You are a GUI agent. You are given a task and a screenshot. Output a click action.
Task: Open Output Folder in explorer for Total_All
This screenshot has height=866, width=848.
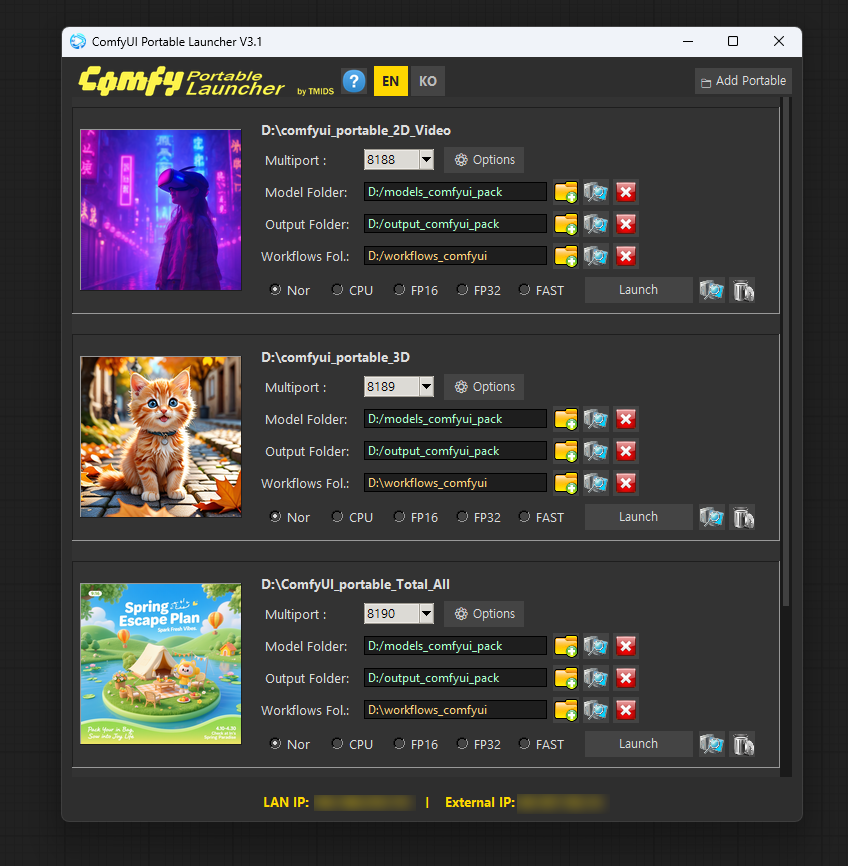tap(596, 678)
